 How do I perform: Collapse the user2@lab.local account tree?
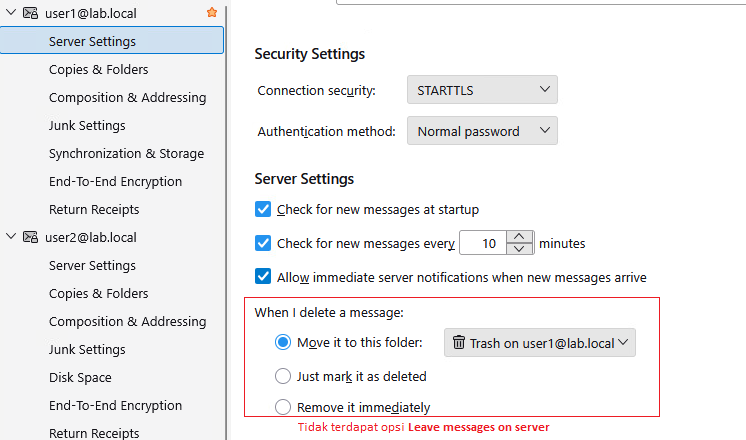[12, 237]
